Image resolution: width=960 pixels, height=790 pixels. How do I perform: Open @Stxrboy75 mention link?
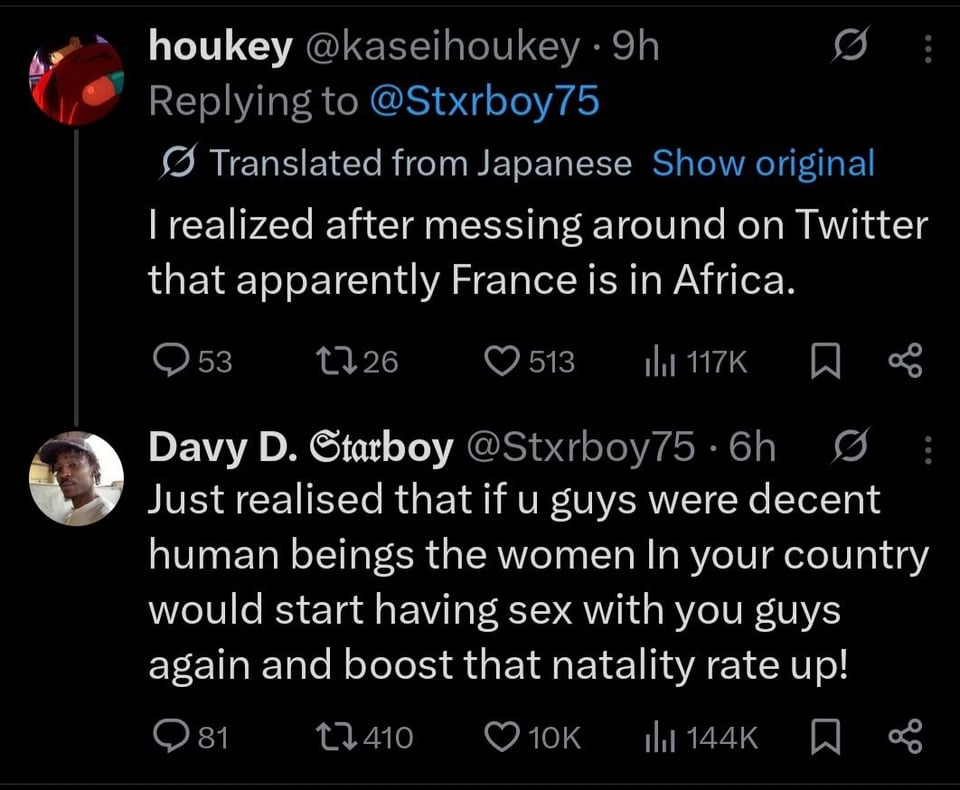[x=484, y=102]
